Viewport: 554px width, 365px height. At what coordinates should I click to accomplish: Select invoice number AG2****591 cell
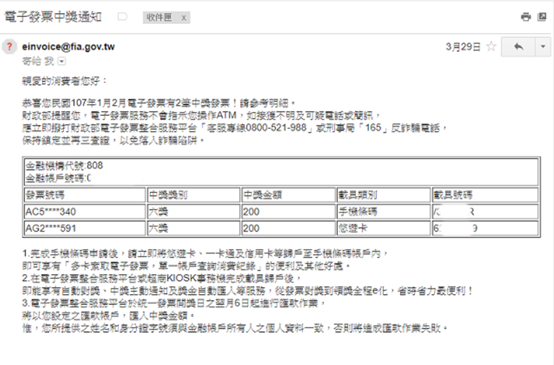click(85, 228)
